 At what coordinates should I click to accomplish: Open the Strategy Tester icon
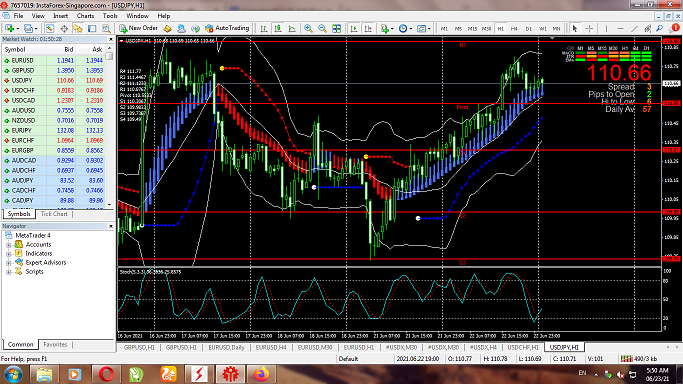tap(106, 28)
